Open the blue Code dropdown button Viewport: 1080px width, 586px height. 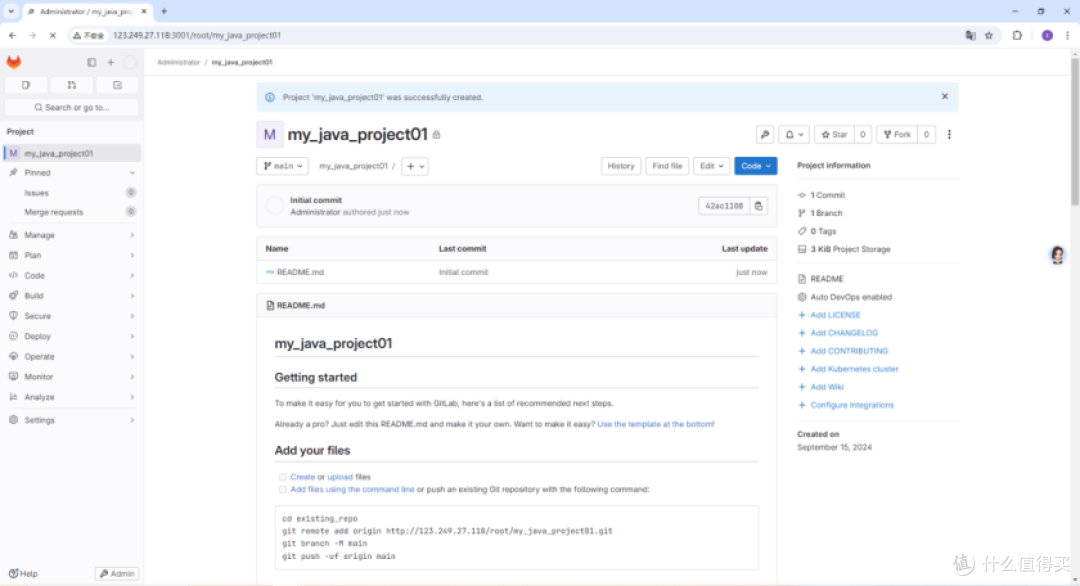point(756,166)
